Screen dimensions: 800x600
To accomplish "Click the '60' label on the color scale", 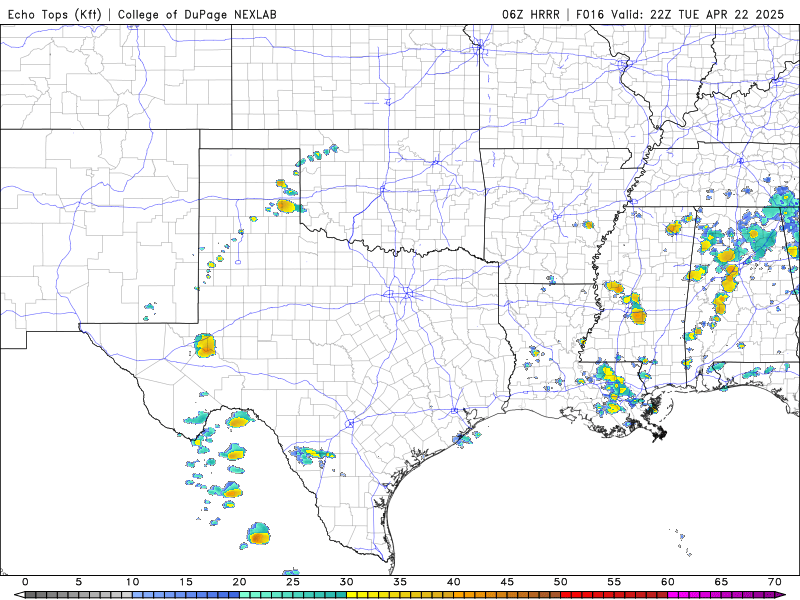I will 668,582.
